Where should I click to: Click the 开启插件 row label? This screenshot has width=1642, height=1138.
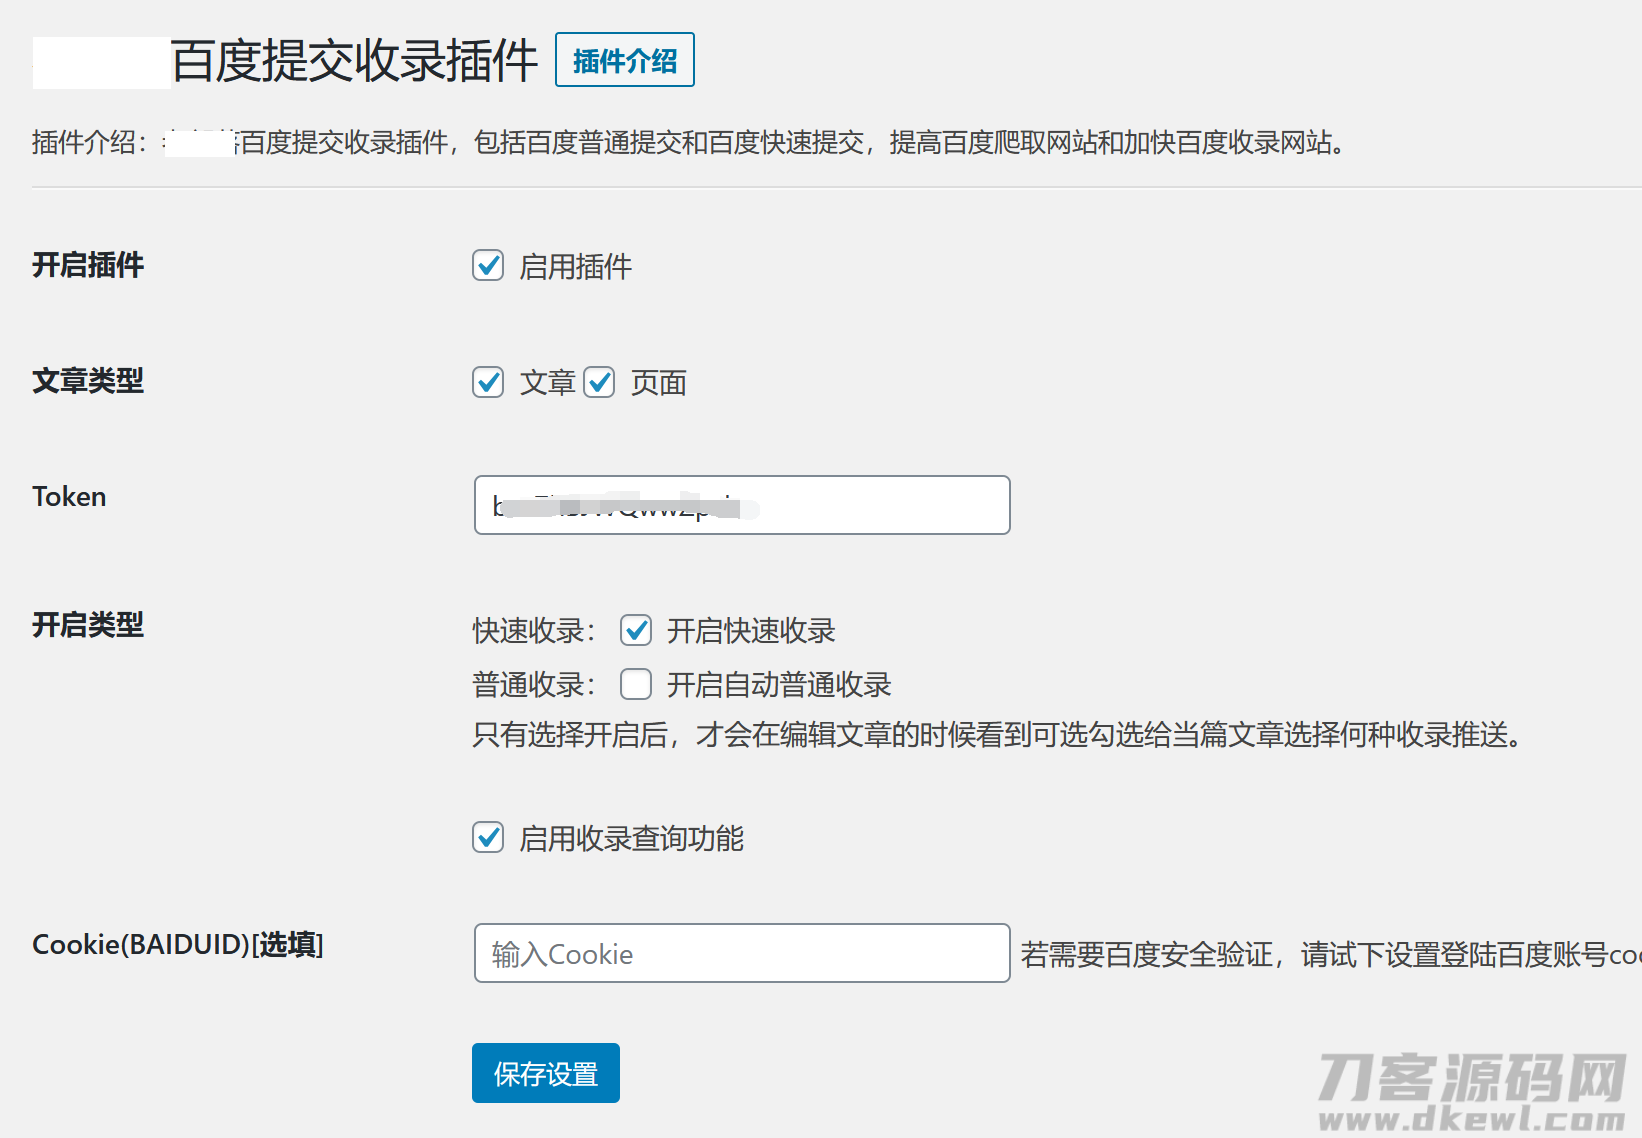[88, 265]
